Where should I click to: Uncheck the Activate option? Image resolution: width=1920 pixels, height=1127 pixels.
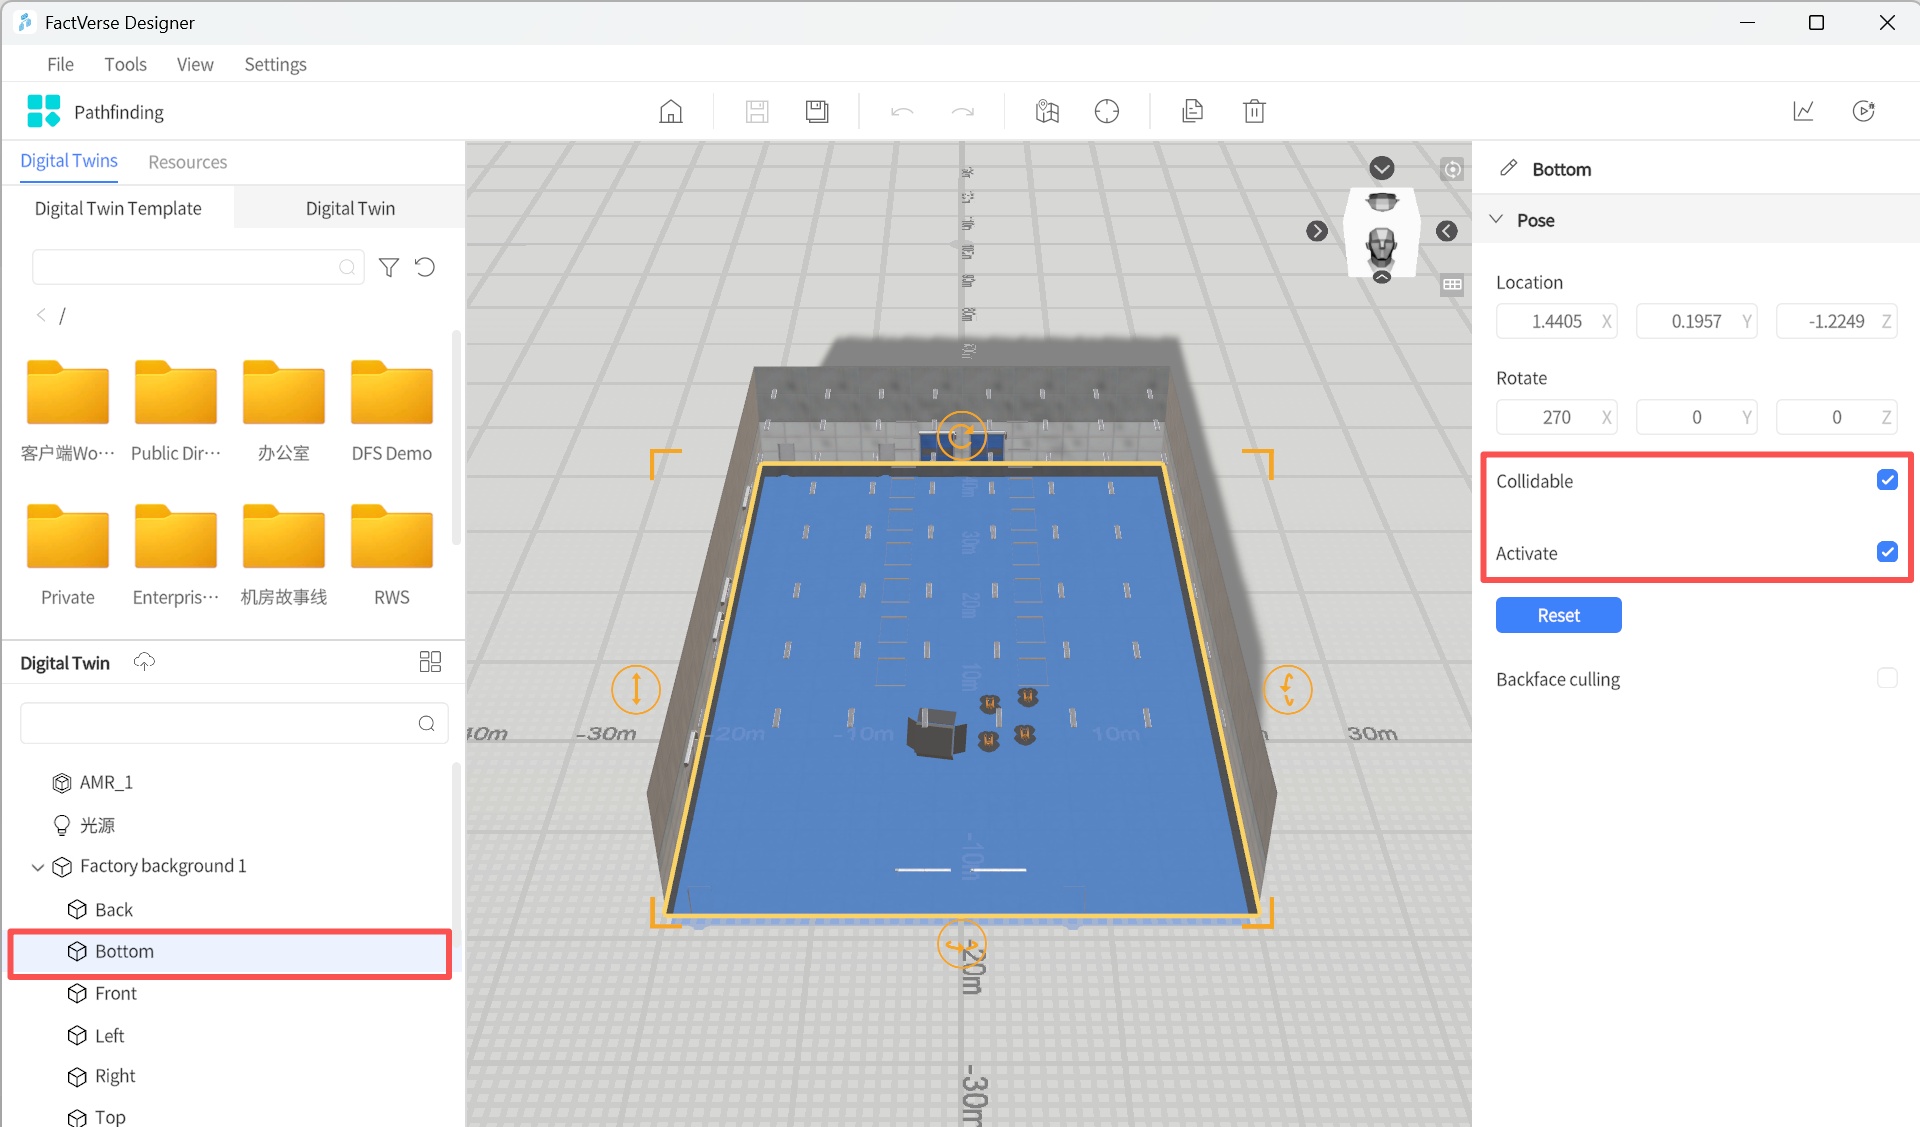click(x=1887, y=551)
